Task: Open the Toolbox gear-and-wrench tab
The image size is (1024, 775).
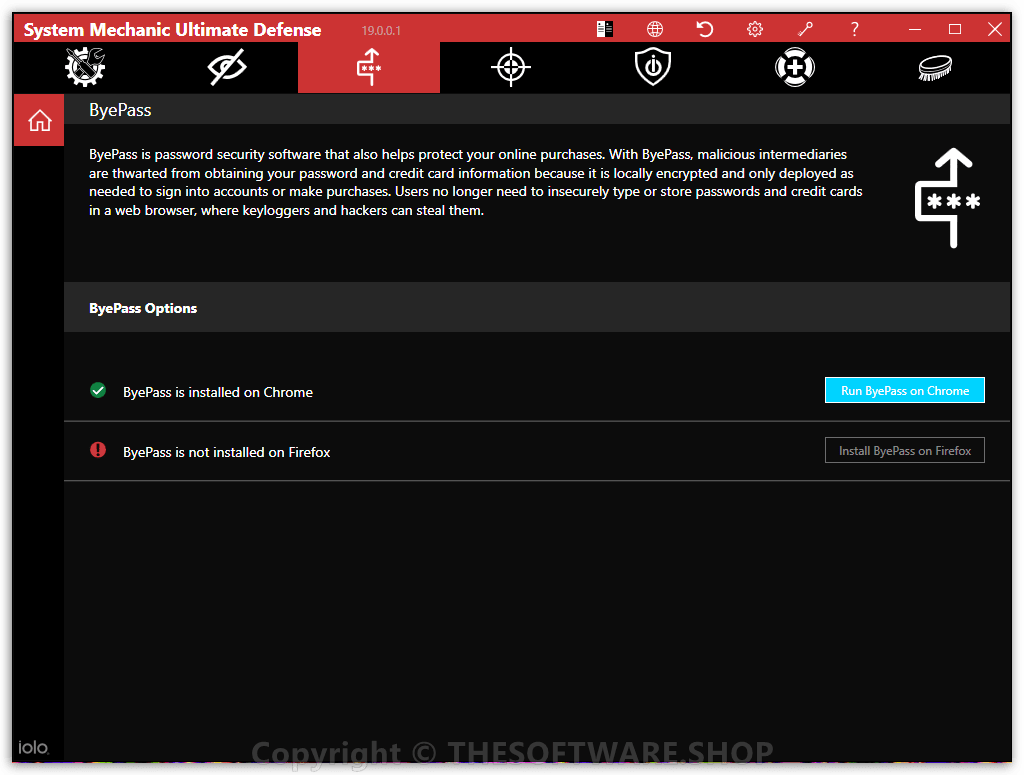Action: 86,67
